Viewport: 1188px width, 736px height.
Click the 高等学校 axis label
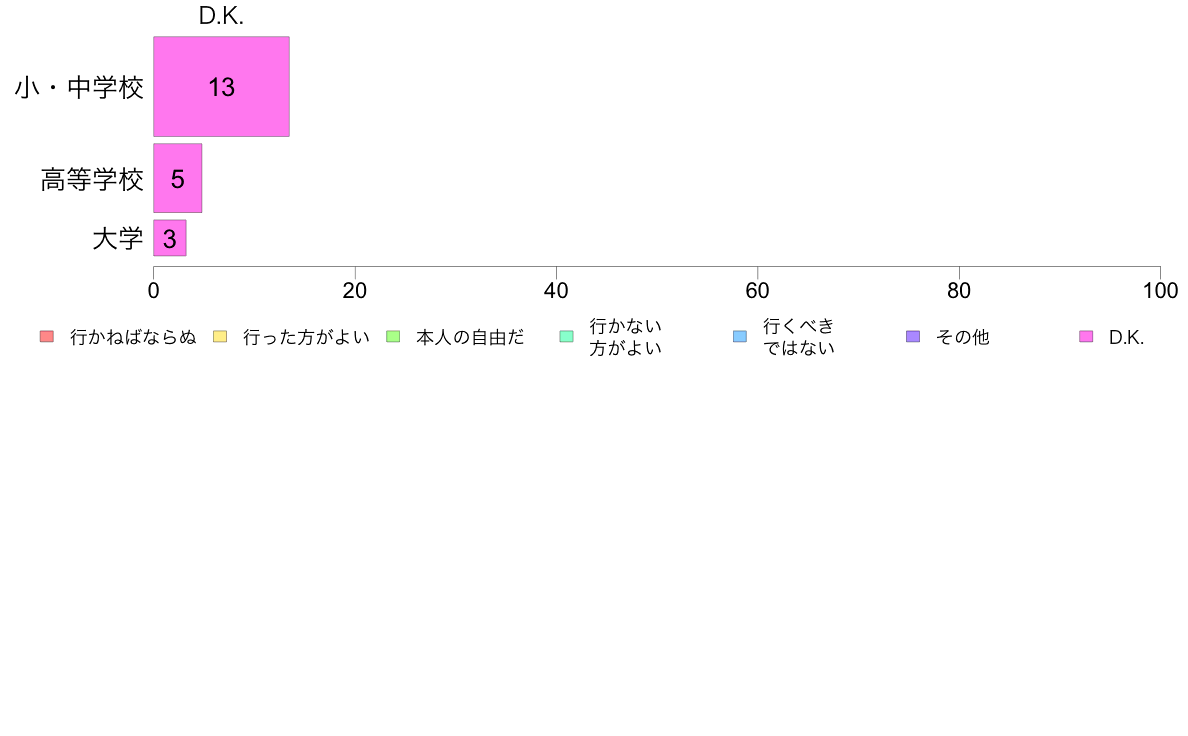[x=92, y=180]
